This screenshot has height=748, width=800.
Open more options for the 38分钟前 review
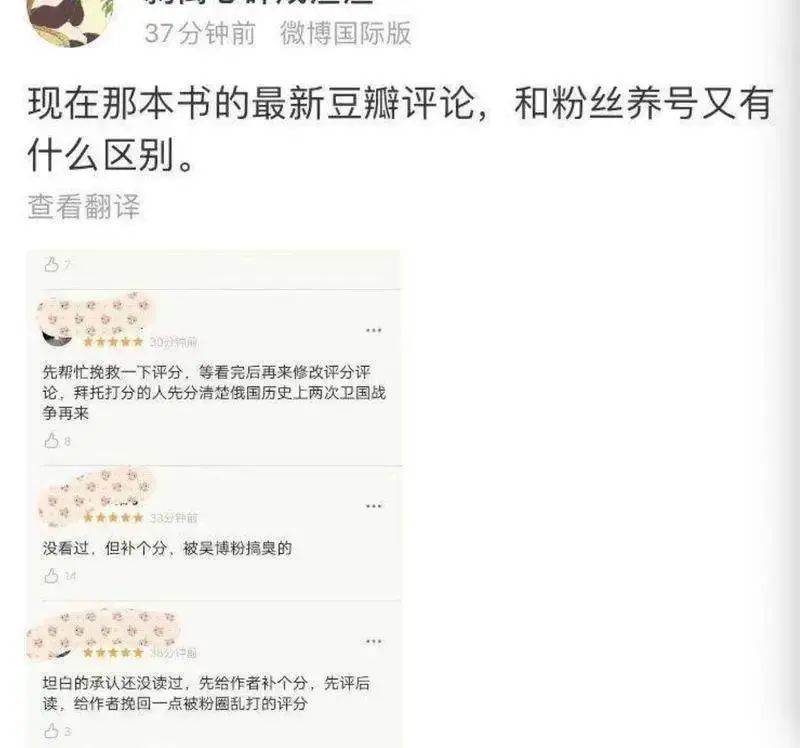(373, 641)
